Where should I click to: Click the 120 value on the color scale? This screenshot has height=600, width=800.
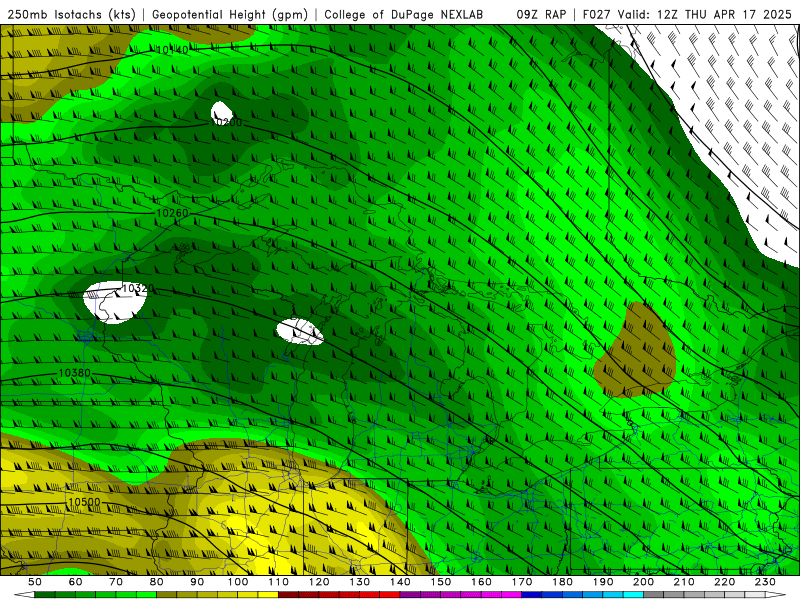[319, 582]
